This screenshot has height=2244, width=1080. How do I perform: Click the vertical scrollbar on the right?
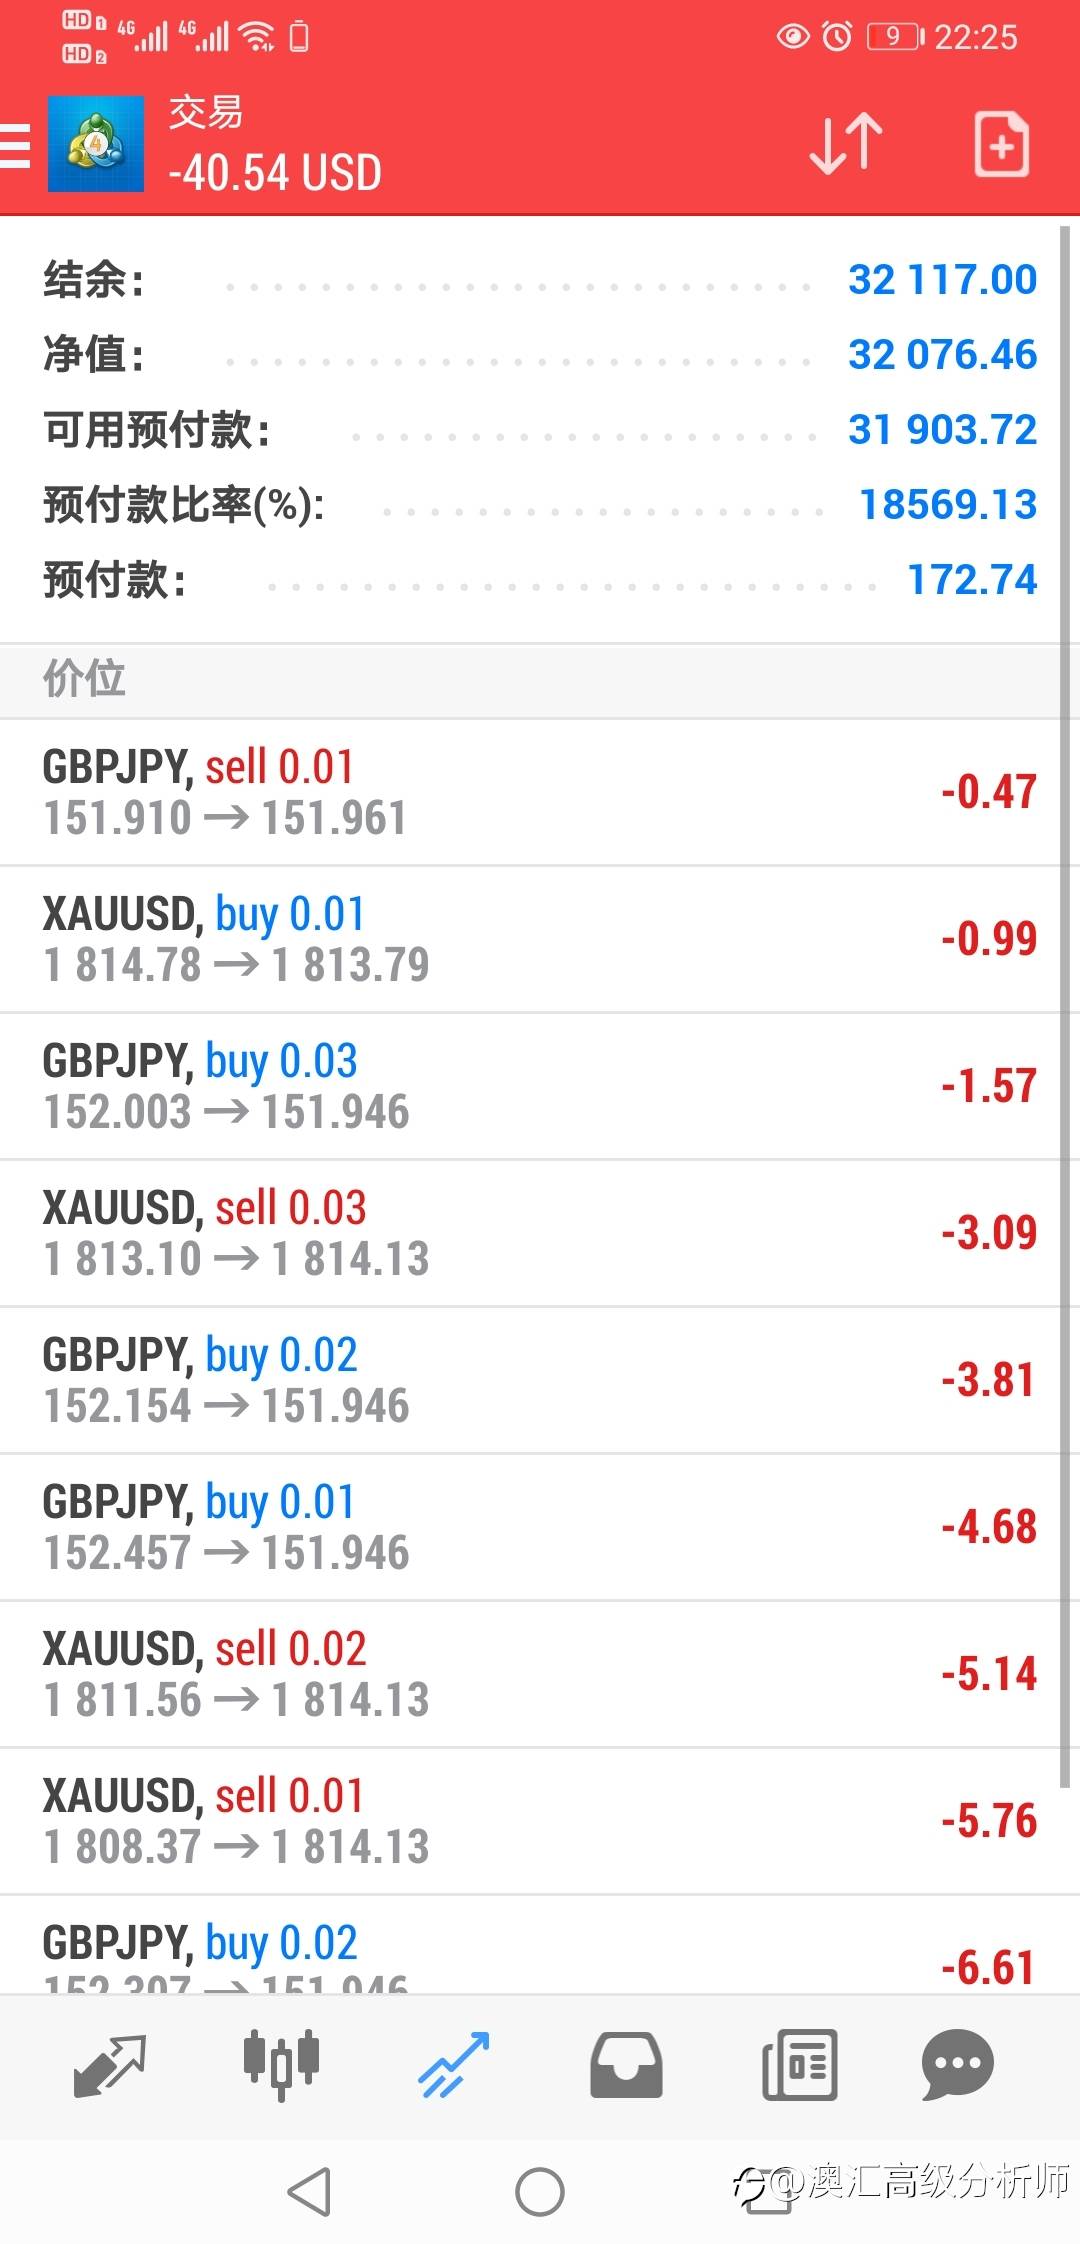click(1065, 1000)
